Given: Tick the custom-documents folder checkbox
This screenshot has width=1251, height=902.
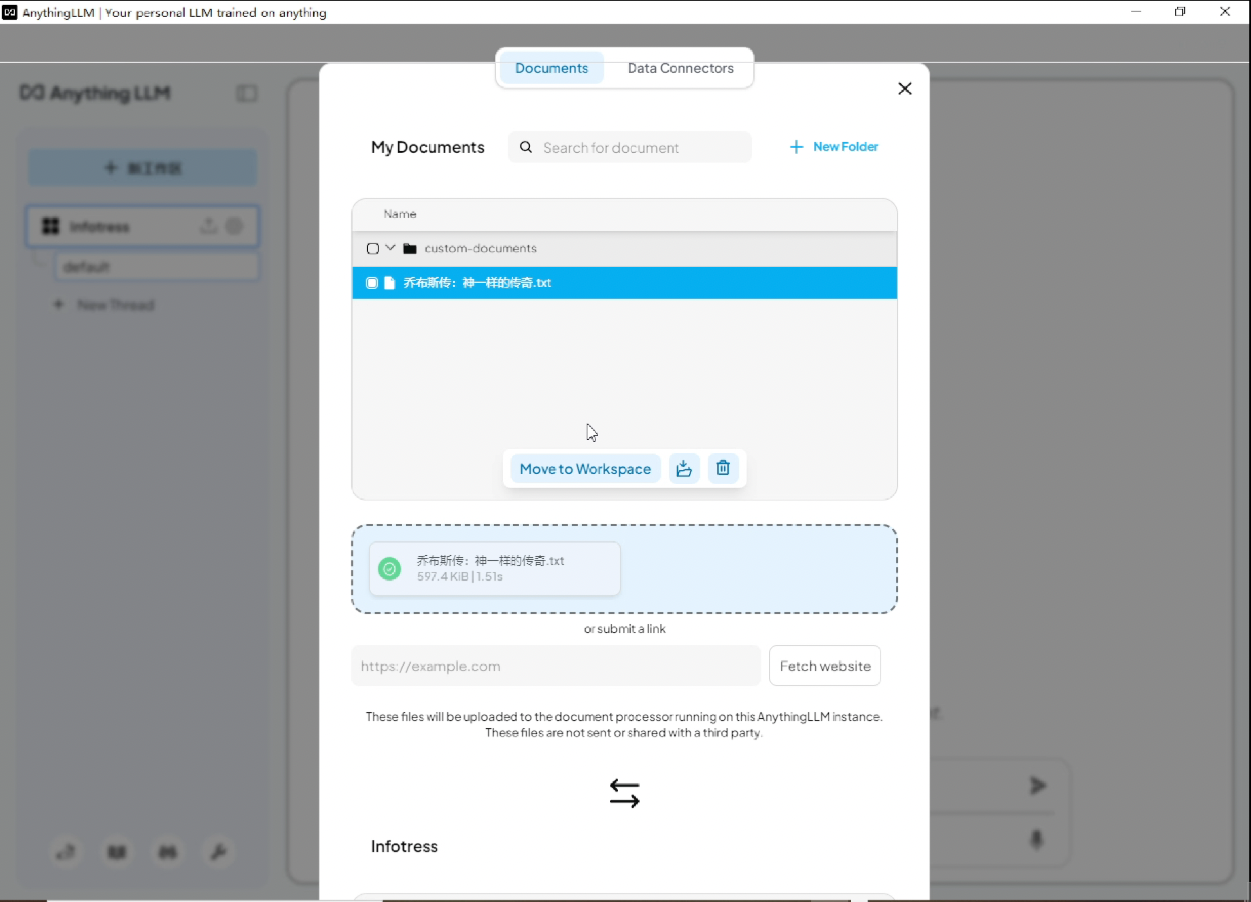Looking at the screenshot, I should point(372,248).
